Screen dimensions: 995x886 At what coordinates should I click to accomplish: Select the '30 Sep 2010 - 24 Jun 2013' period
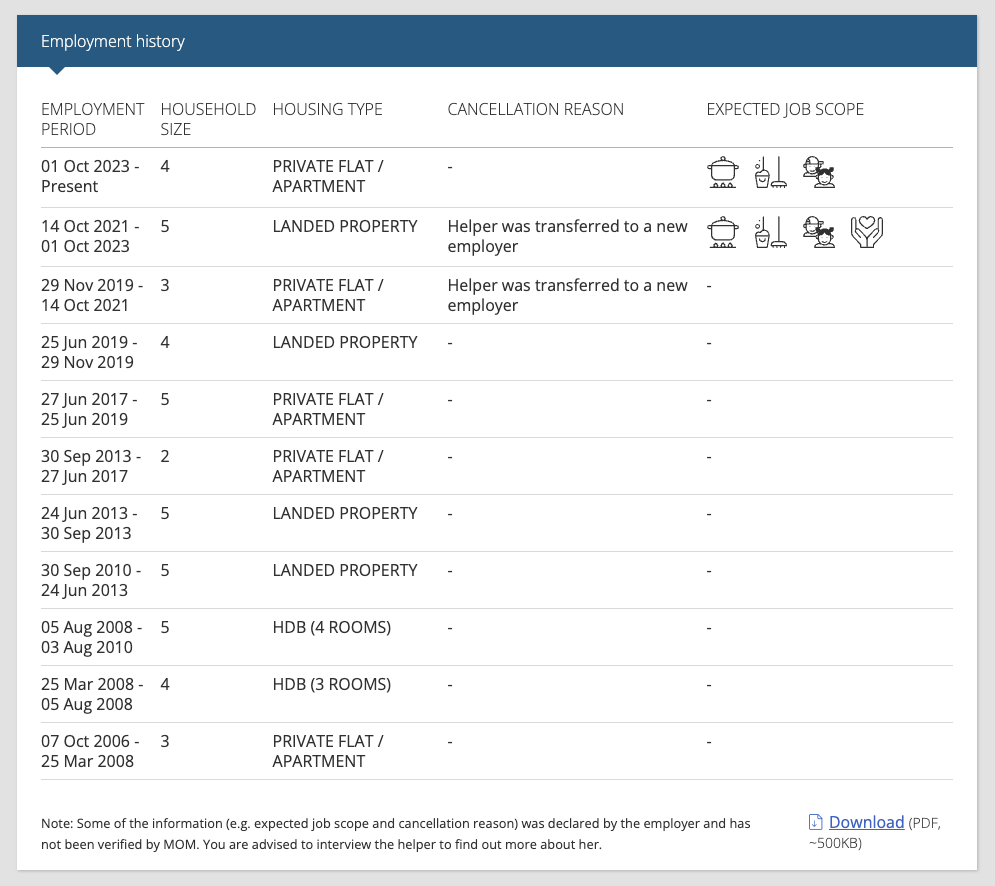91,580
